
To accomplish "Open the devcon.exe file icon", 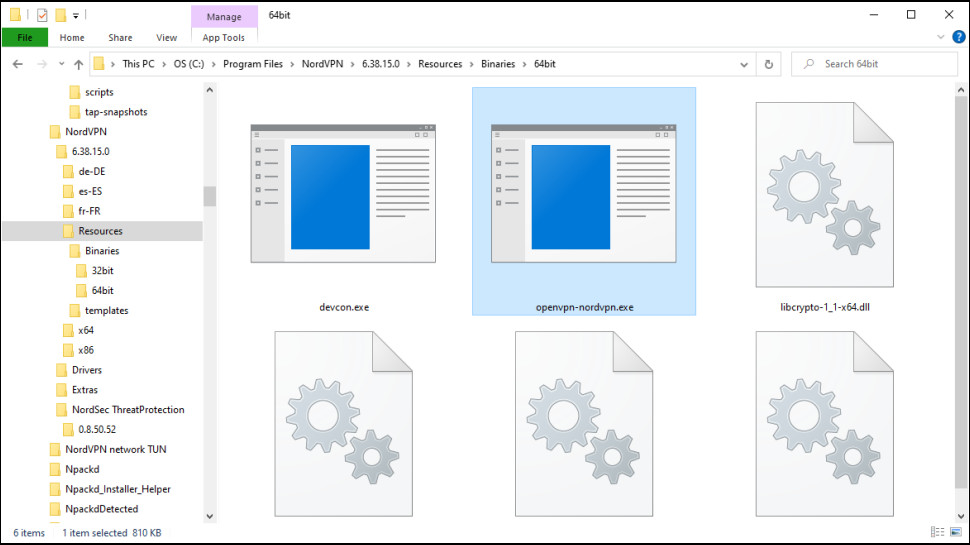I will (x=343, y=194).
